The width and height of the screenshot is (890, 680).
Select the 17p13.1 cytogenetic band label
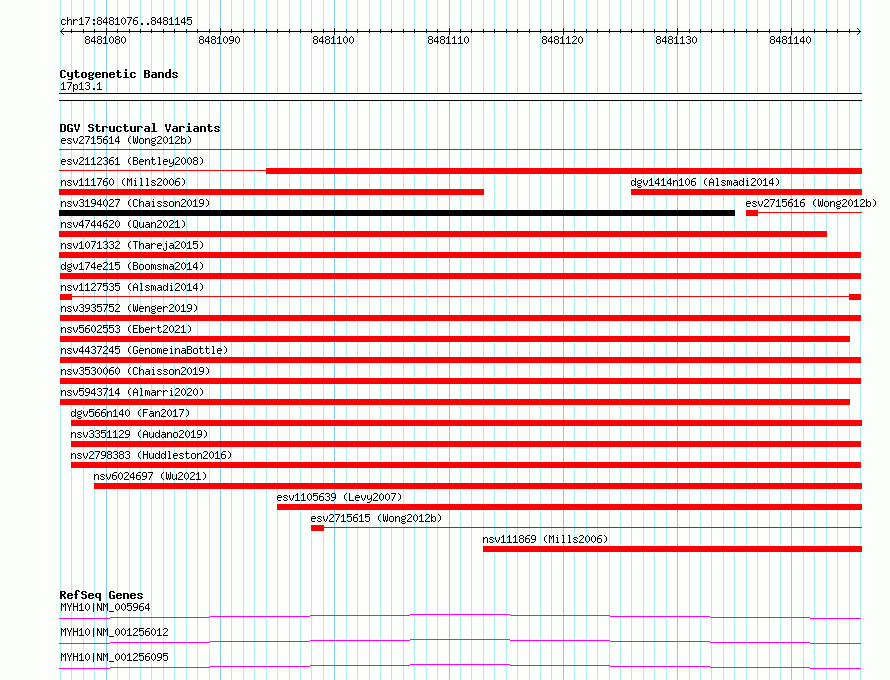81,86
